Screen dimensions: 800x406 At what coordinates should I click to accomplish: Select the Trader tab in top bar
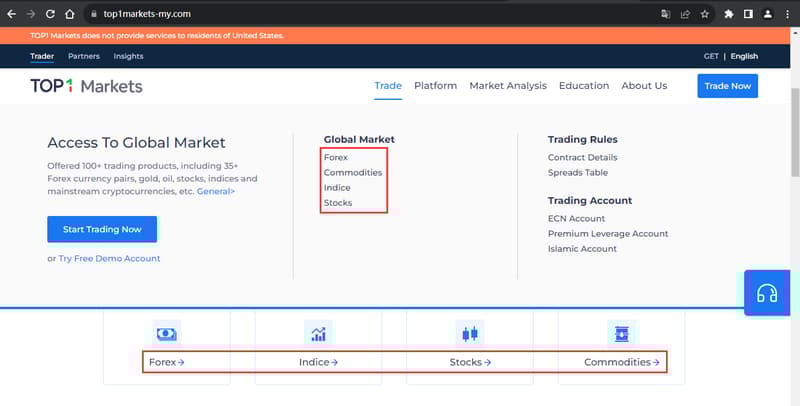point(42,56)
